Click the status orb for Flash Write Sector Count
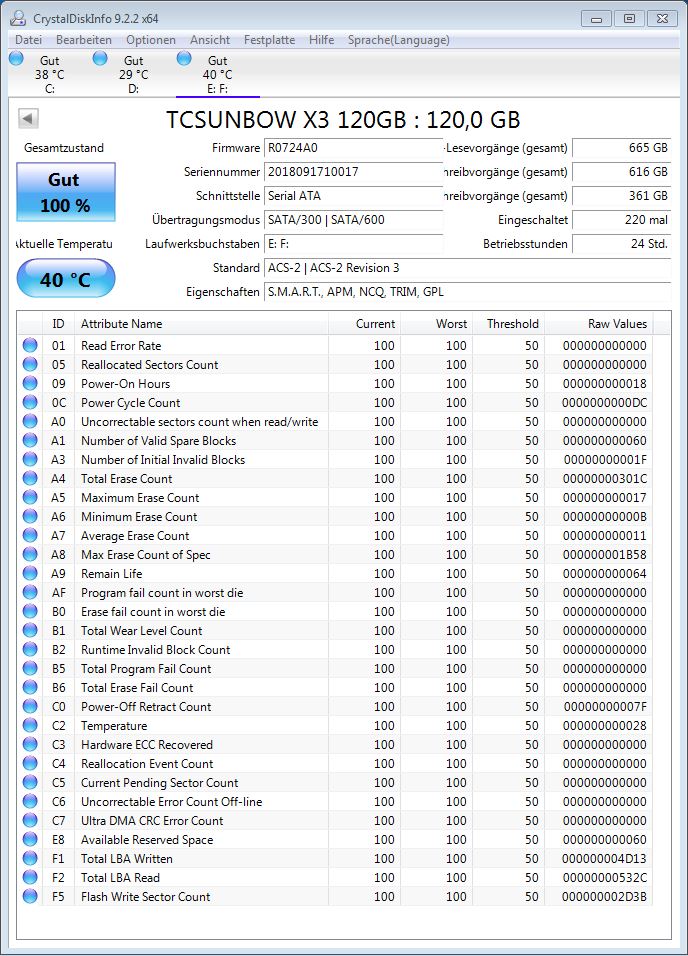The height and width of the screenshot is (956, 688). tap(30, 896)
